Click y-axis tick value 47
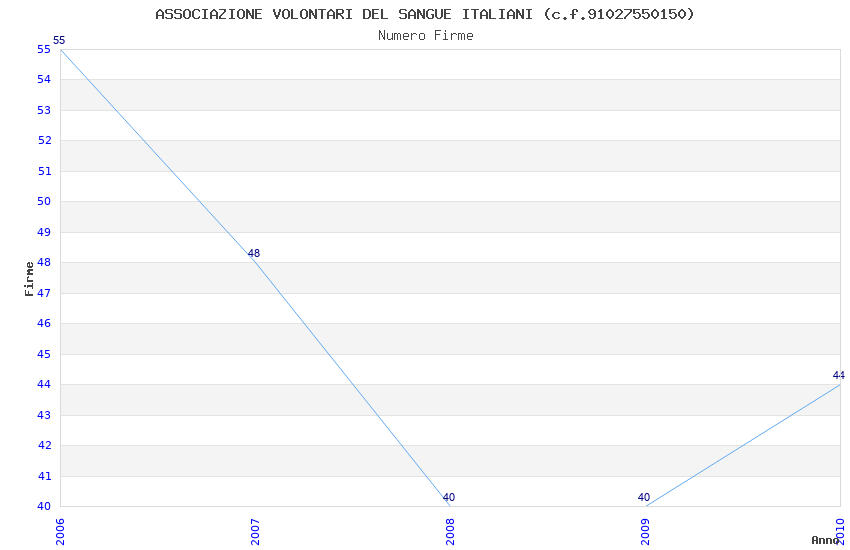 (44, 293)
